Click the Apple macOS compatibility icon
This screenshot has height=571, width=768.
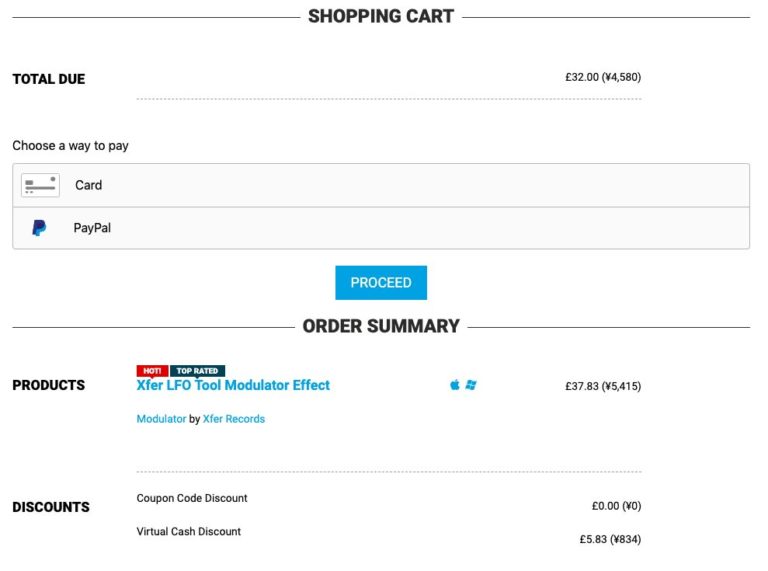(455, 385)
